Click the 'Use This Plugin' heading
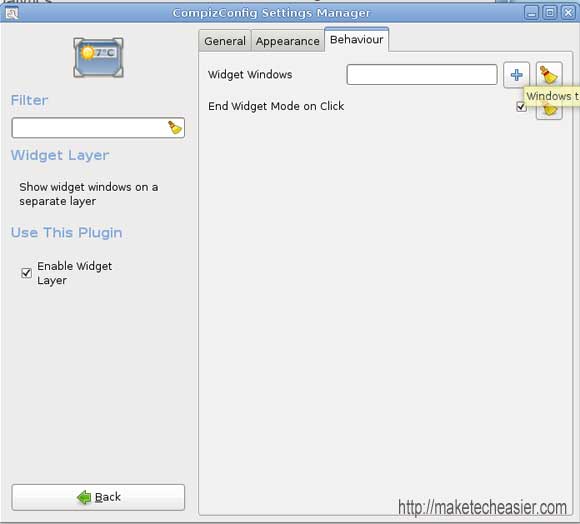The width and height of the screenshot is (580, 524). click(67, 233)
